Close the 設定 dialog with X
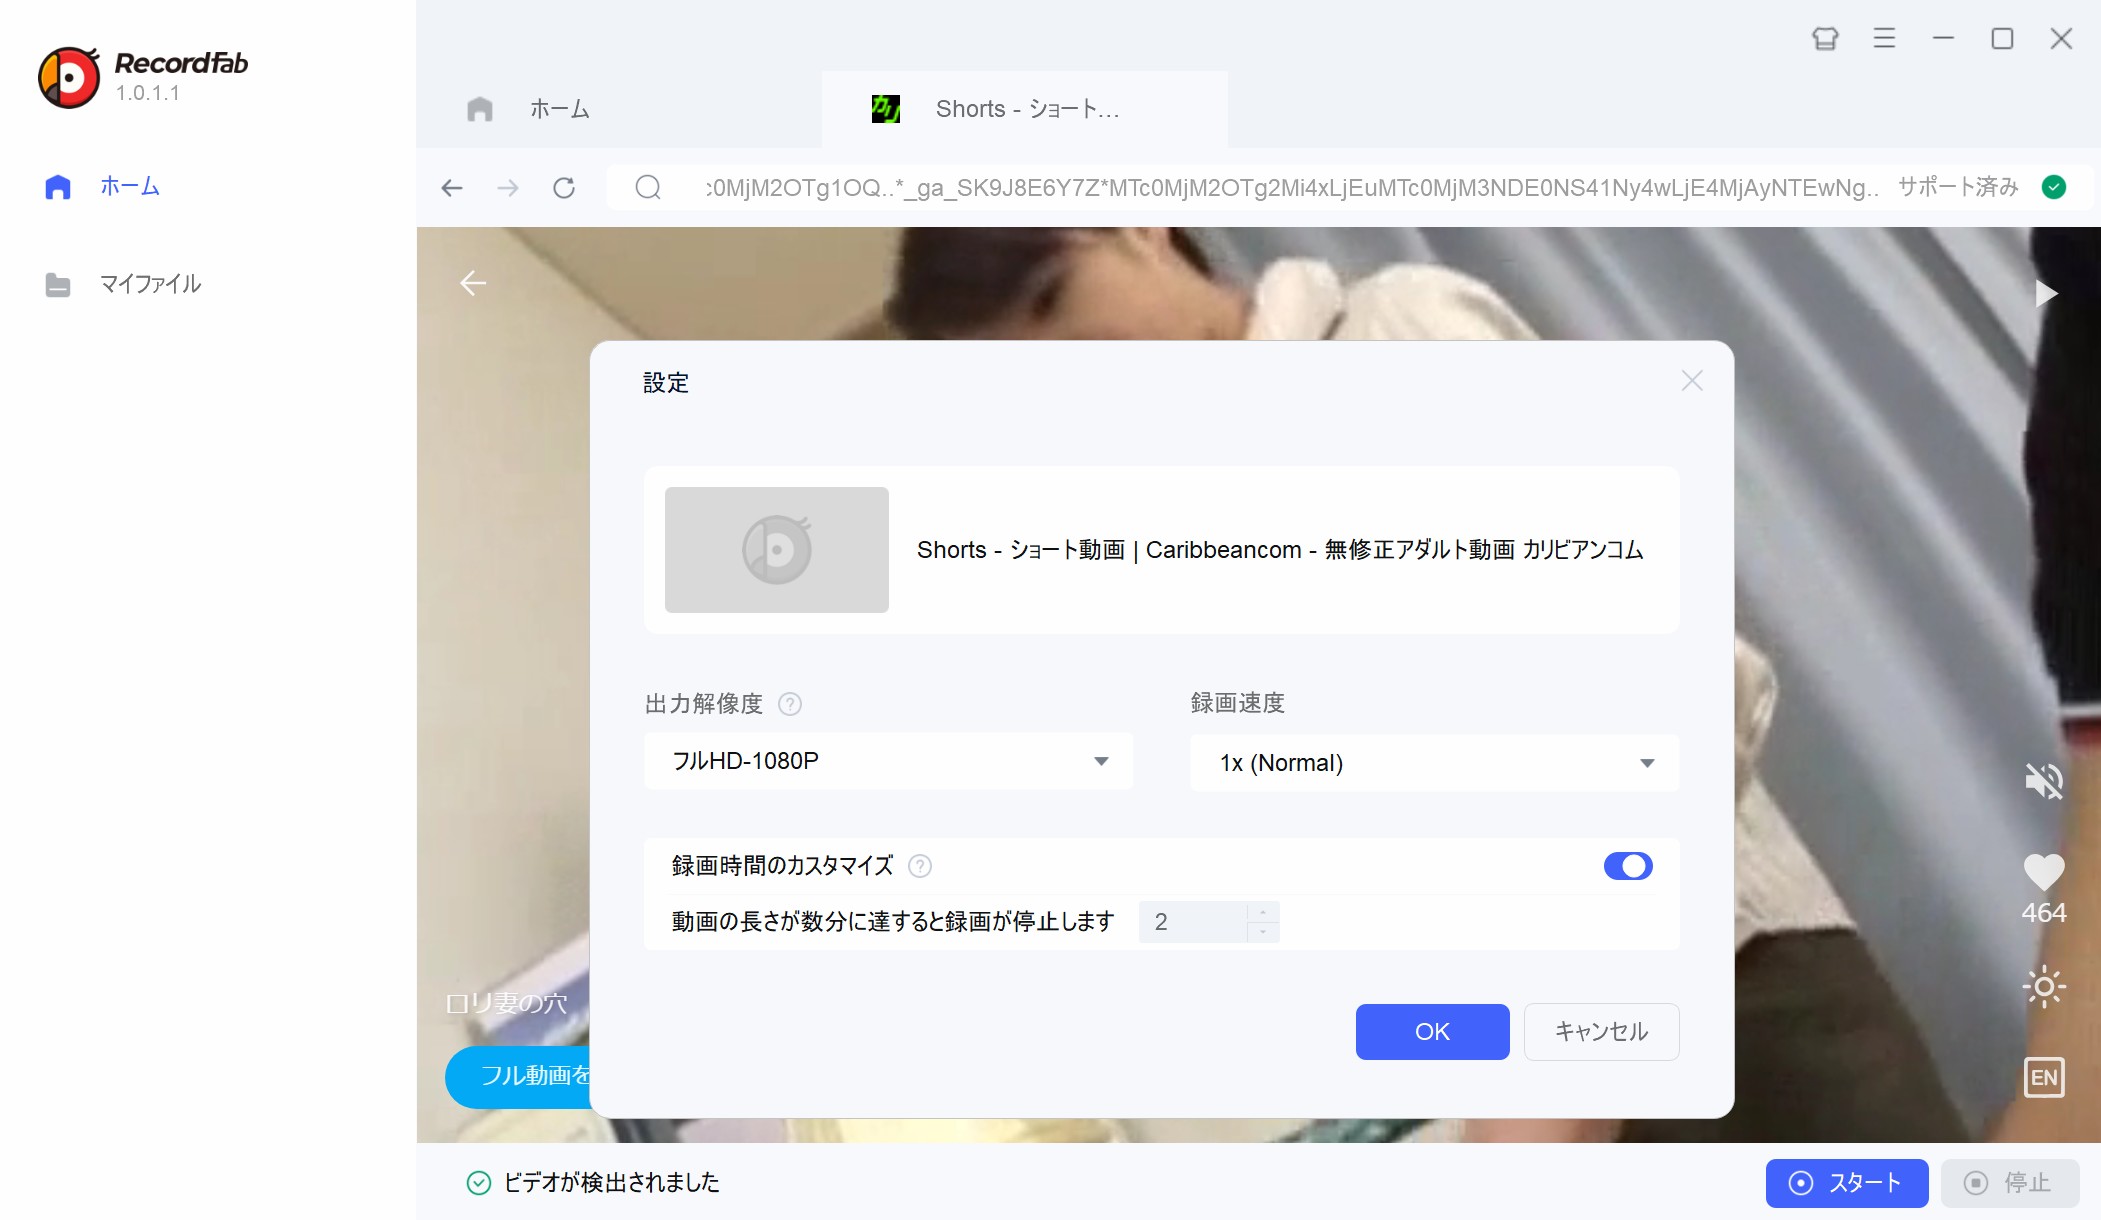The width and height of the screenshot is (2101, 1220). [x=1692, y=381]
